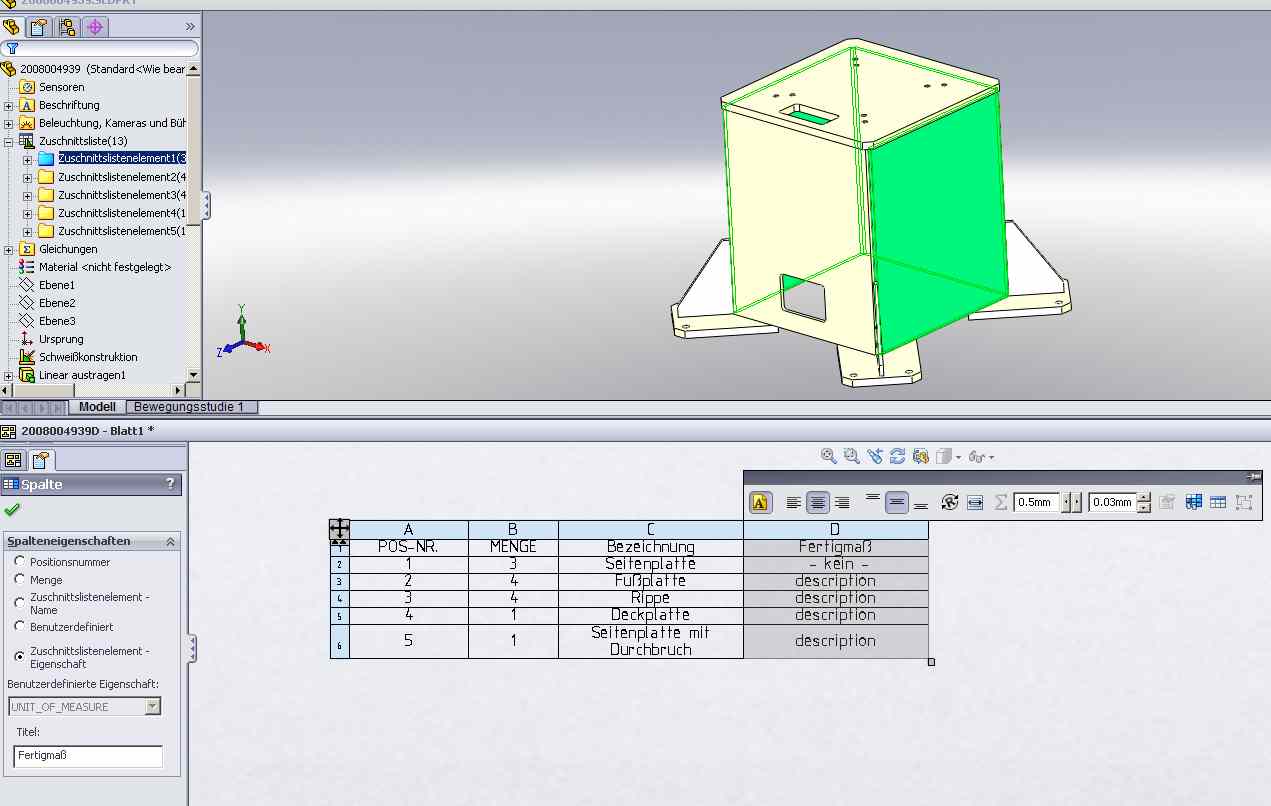
Task: Select the Ursprung origin item
Action: pos(61,339)
